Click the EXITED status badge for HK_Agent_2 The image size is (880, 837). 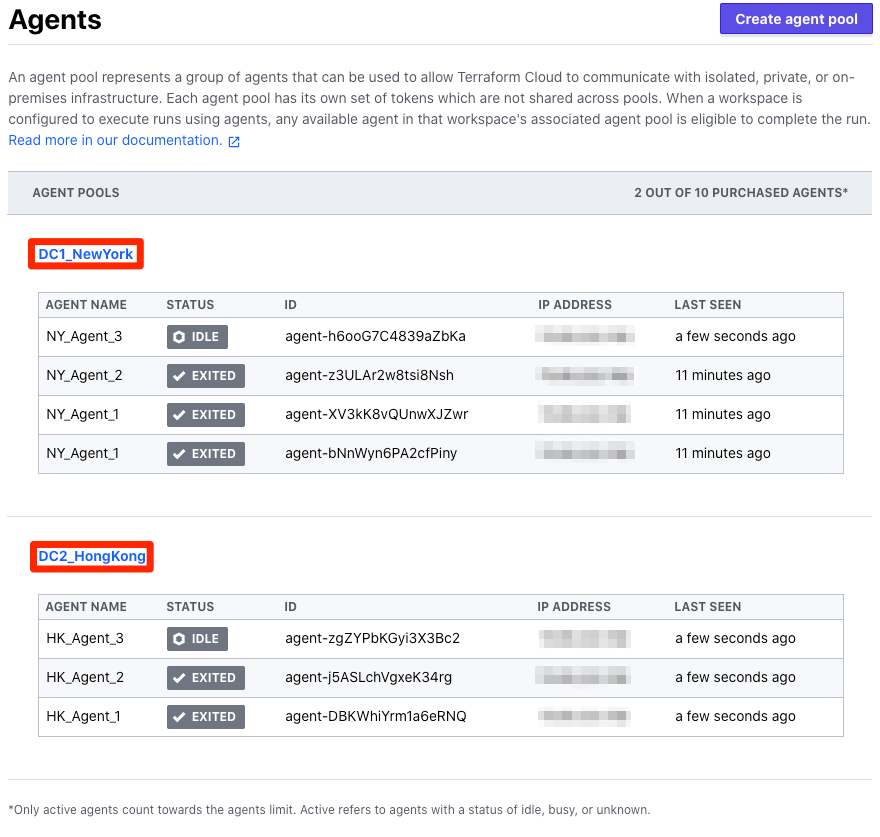(x=205, y=678)
